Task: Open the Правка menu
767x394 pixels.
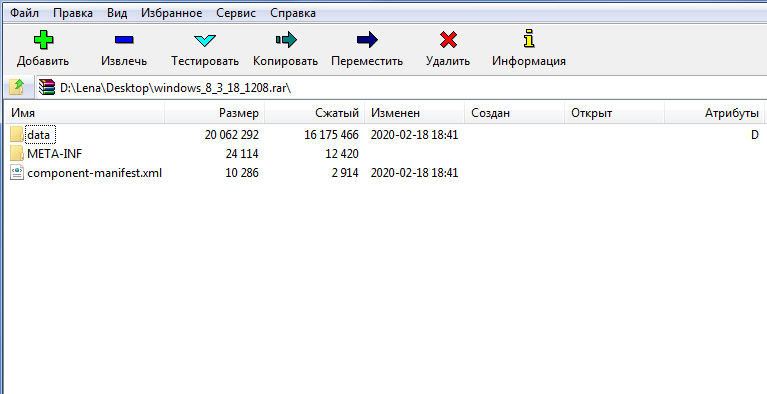Action: click(73, 13)
